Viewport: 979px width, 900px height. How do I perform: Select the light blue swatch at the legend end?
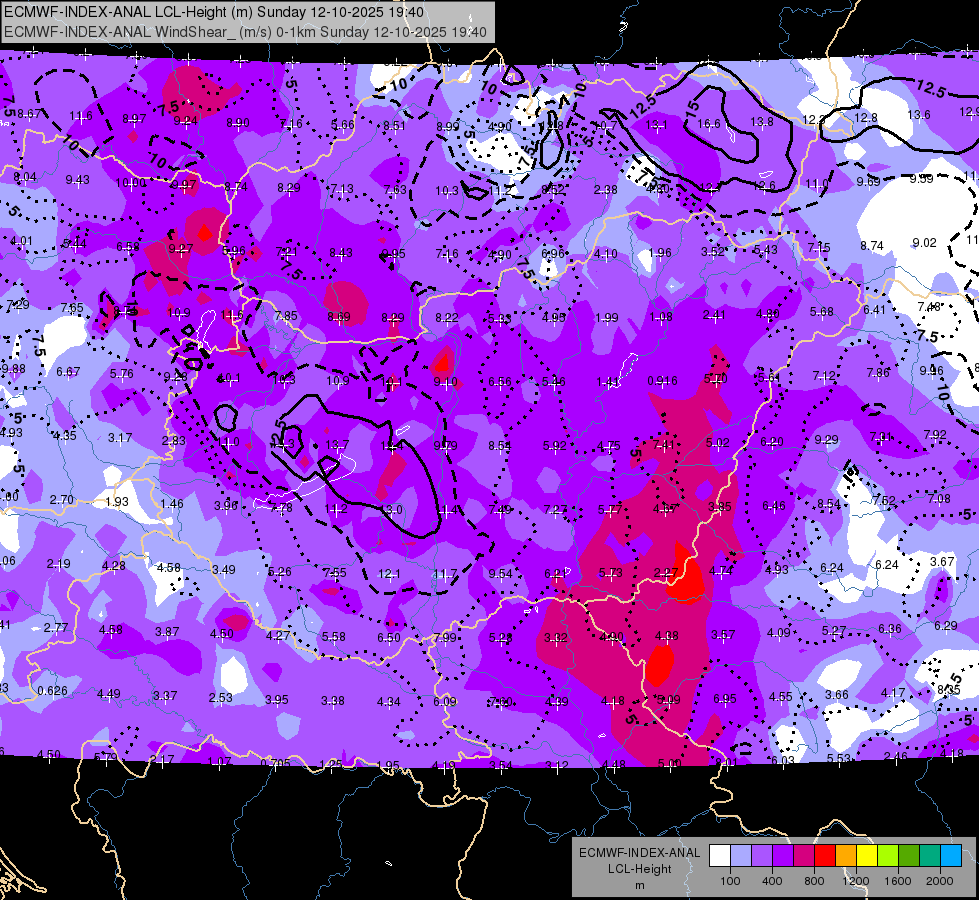click(951, 855)
